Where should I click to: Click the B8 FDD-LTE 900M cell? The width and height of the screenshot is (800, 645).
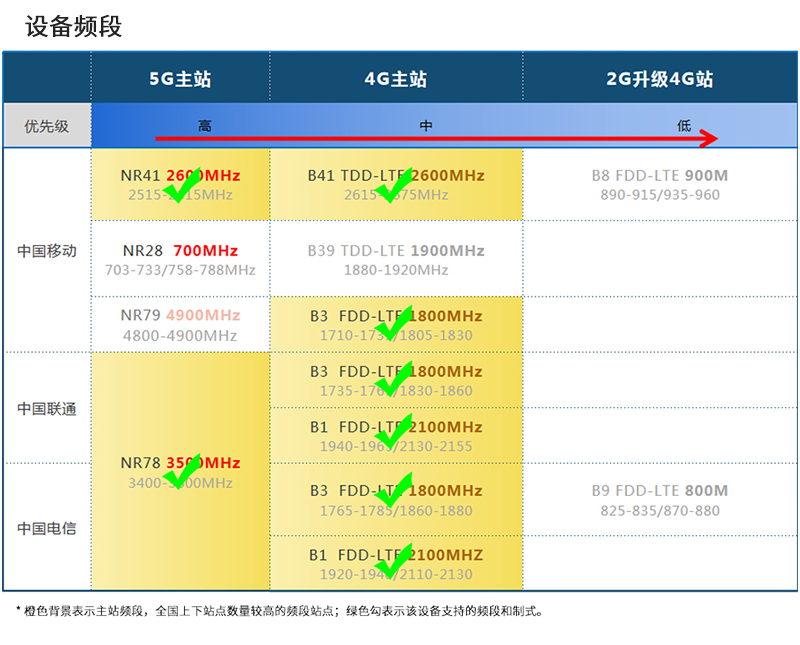tap(659, 185)
